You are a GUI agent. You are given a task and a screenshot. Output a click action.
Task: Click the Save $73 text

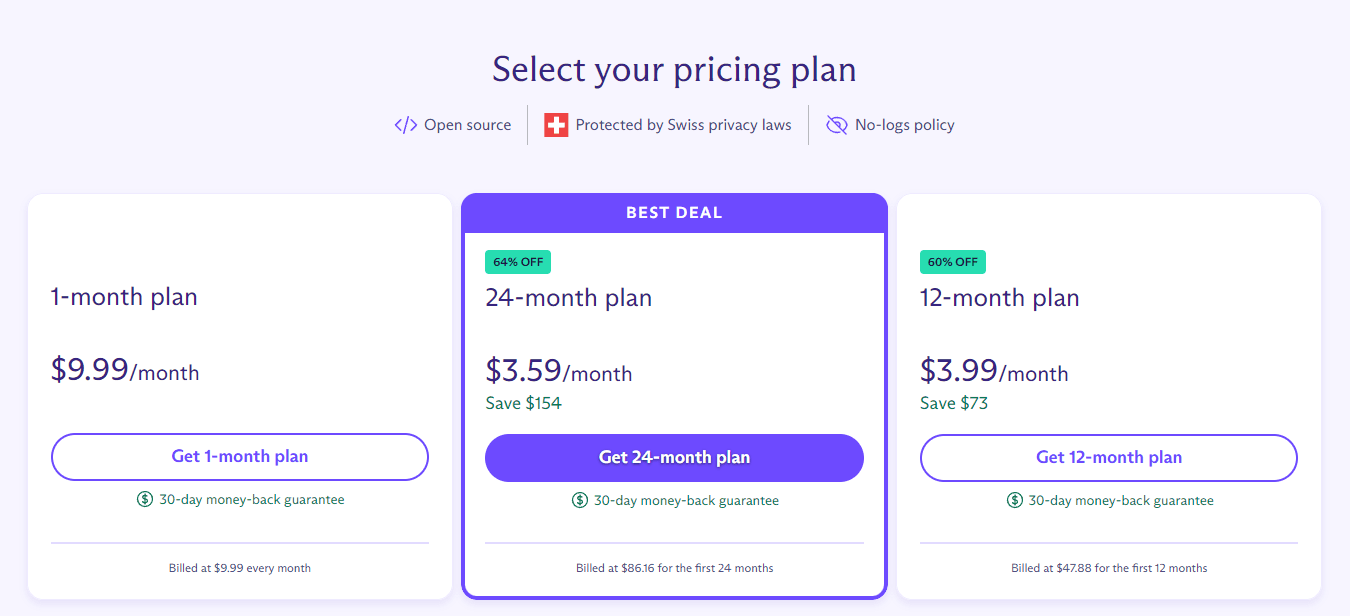click(x=954, y=404)
